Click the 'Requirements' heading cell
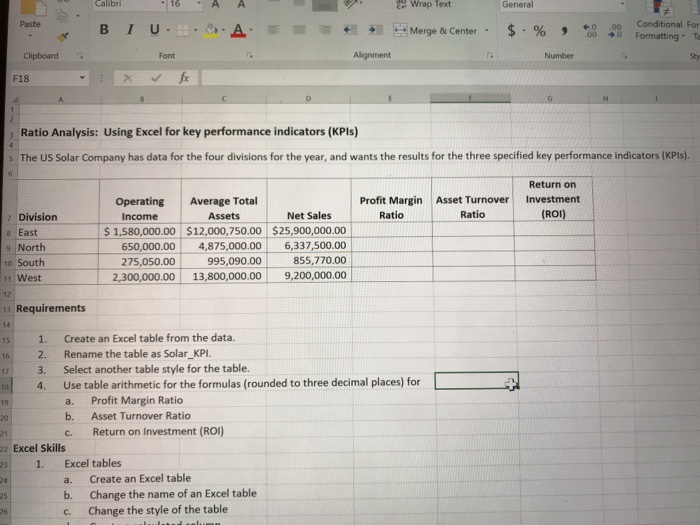Viewport: 700px width, 525px height. 50,308
